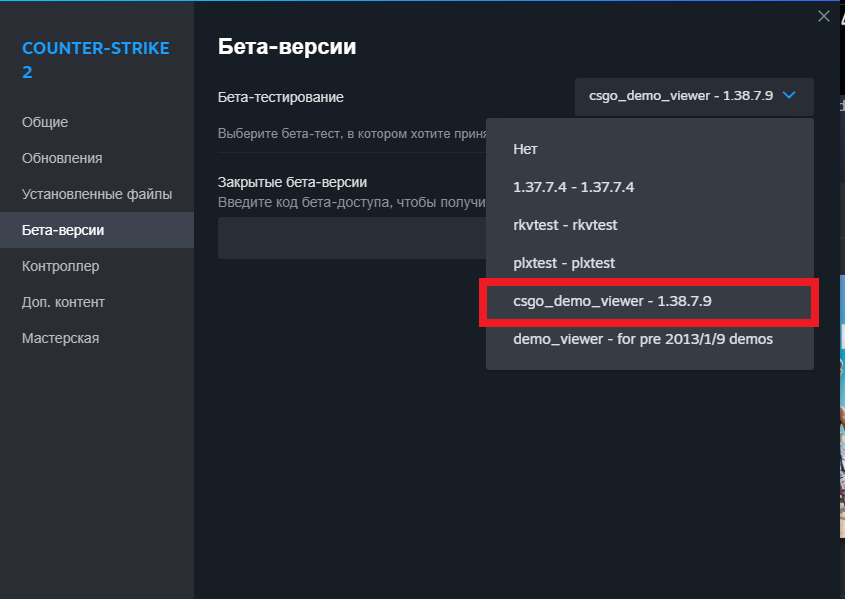Select the Нет option in beta list
Image resolution: width=845 pixels, height=599 pixels.
pos(649,149)
